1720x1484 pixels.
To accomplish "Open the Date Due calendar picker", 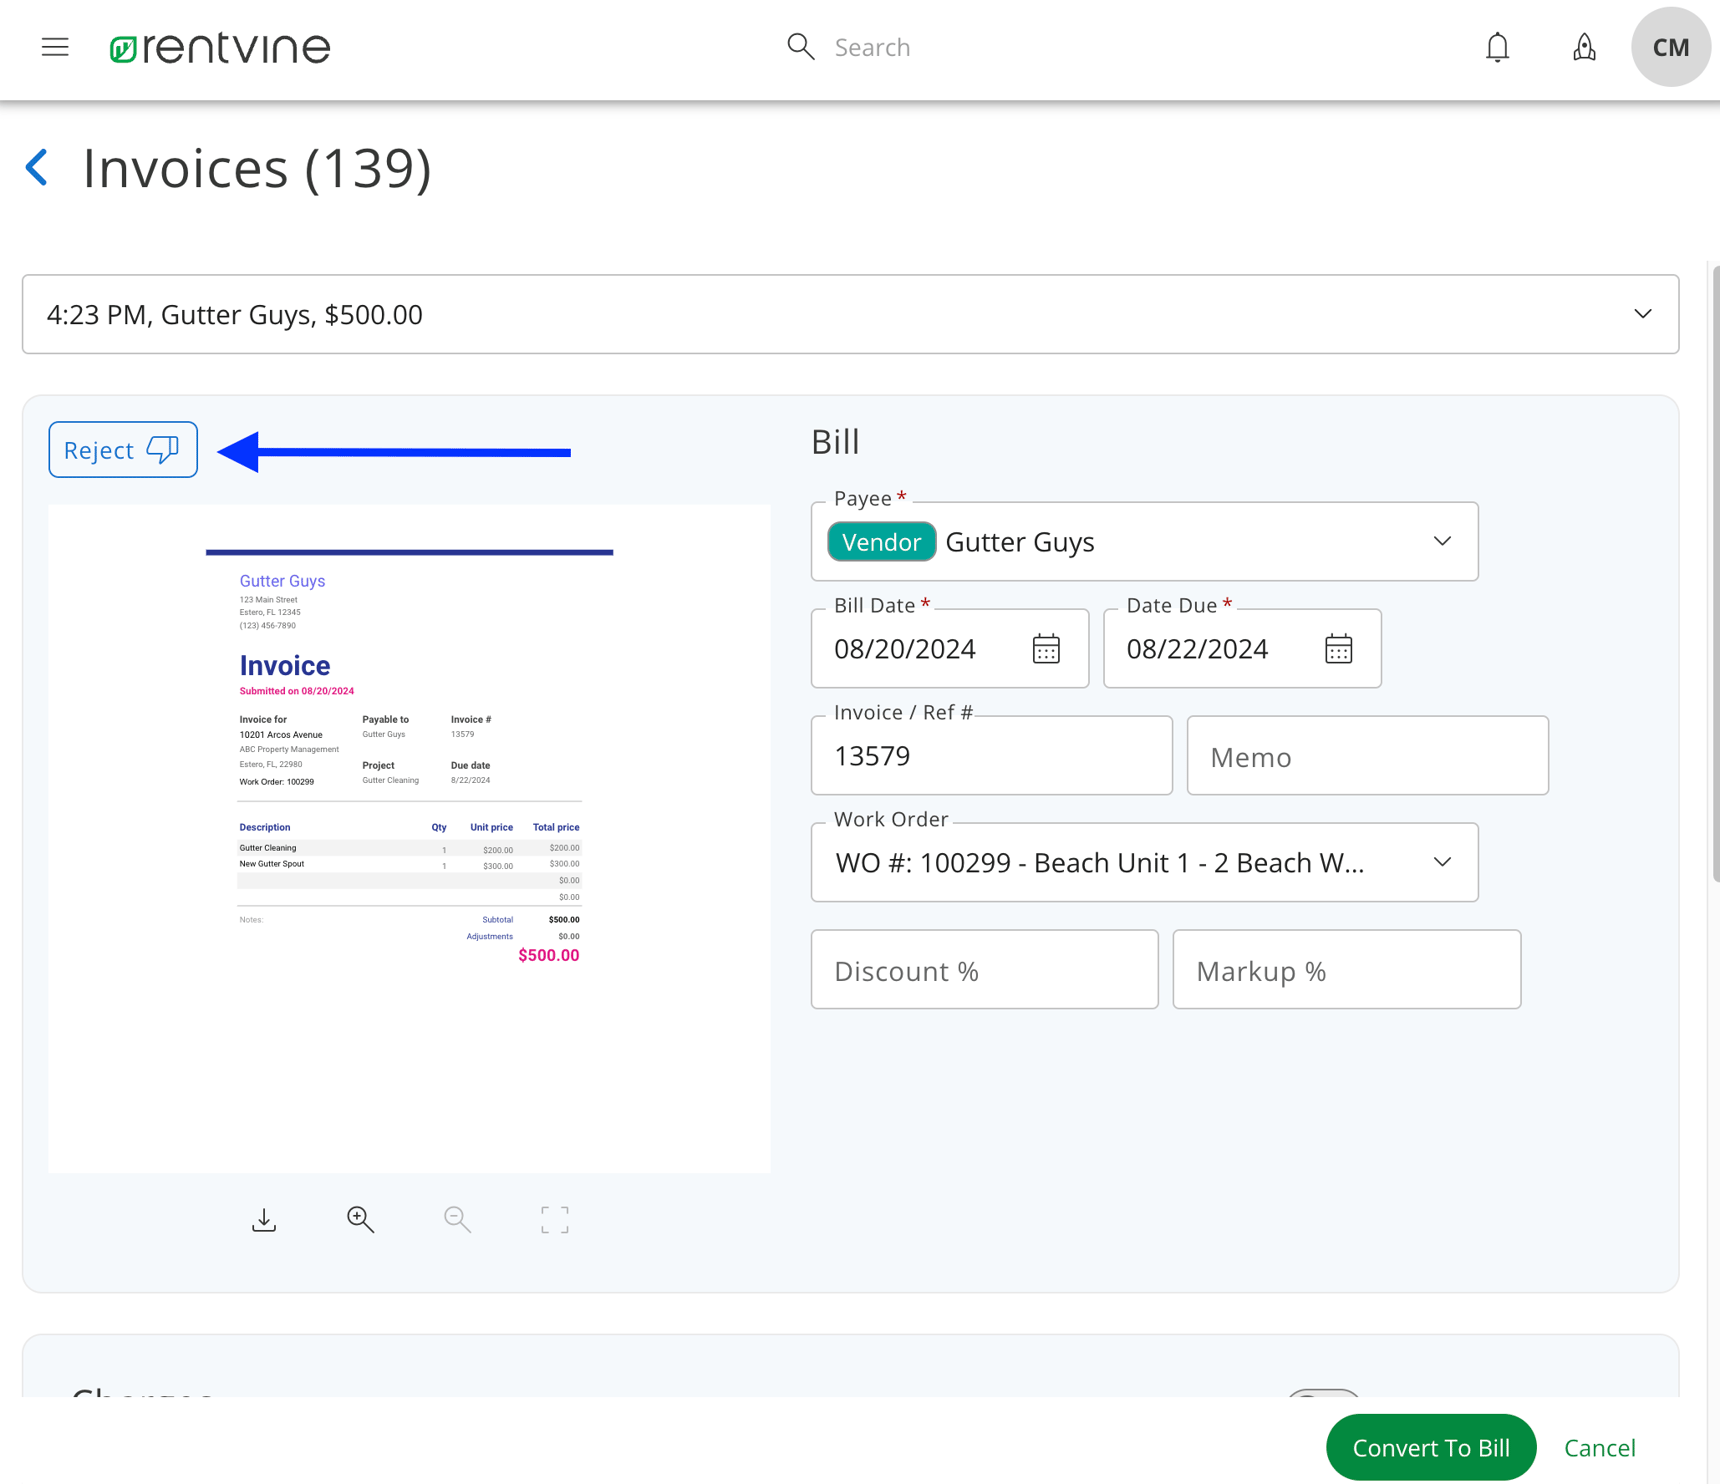I will [x=1338, y=648].
